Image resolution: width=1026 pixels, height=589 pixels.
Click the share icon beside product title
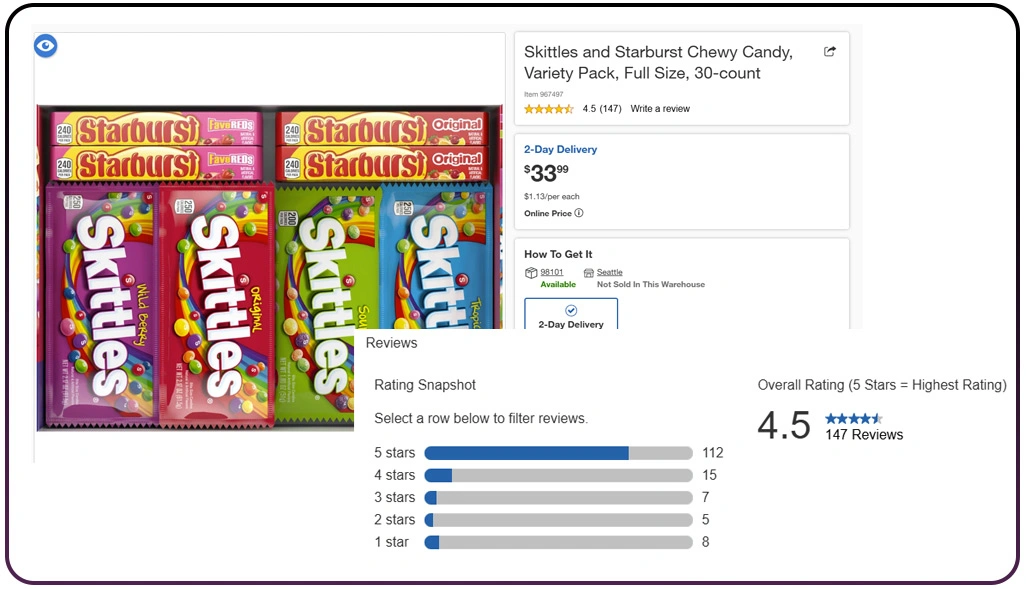click(x=829, y=52)
